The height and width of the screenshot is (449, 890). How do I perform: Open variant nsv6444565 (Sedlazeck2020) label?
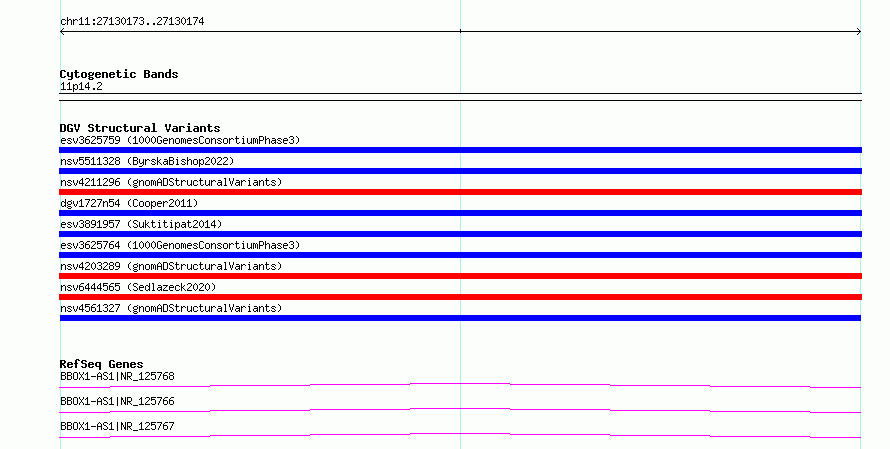(x=138, y=287)
